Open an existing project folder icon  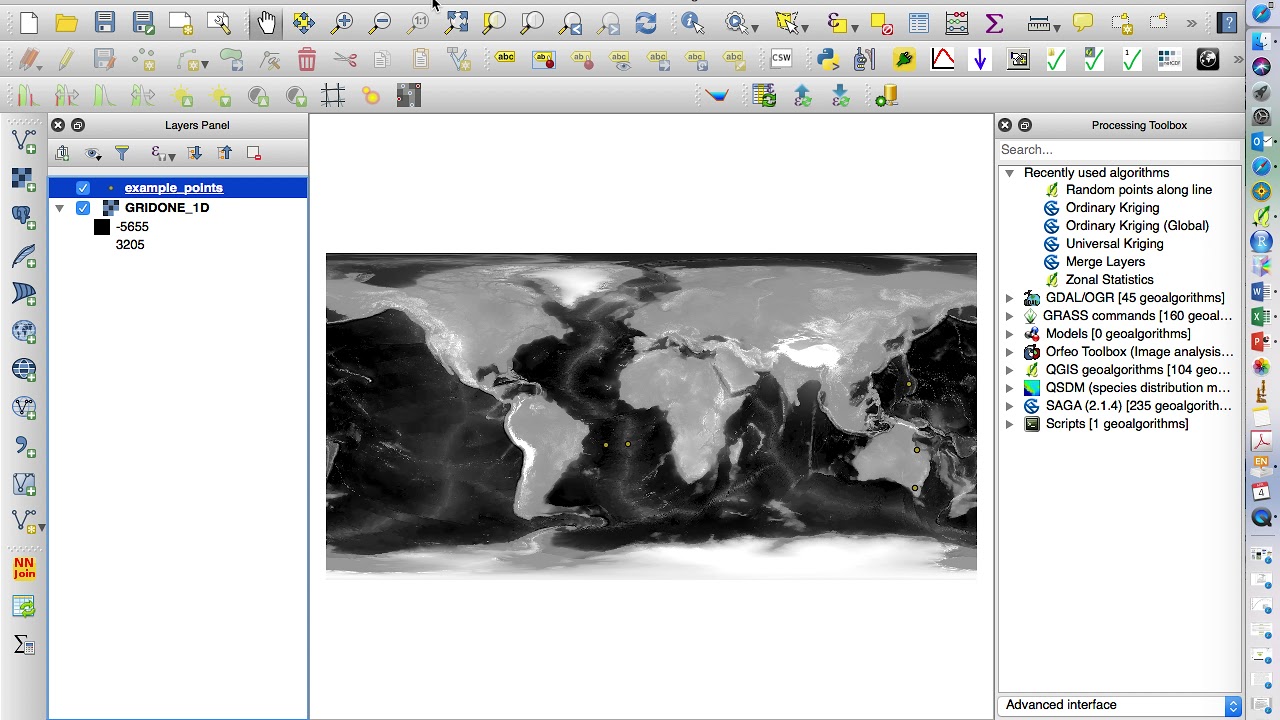point(66,22)
